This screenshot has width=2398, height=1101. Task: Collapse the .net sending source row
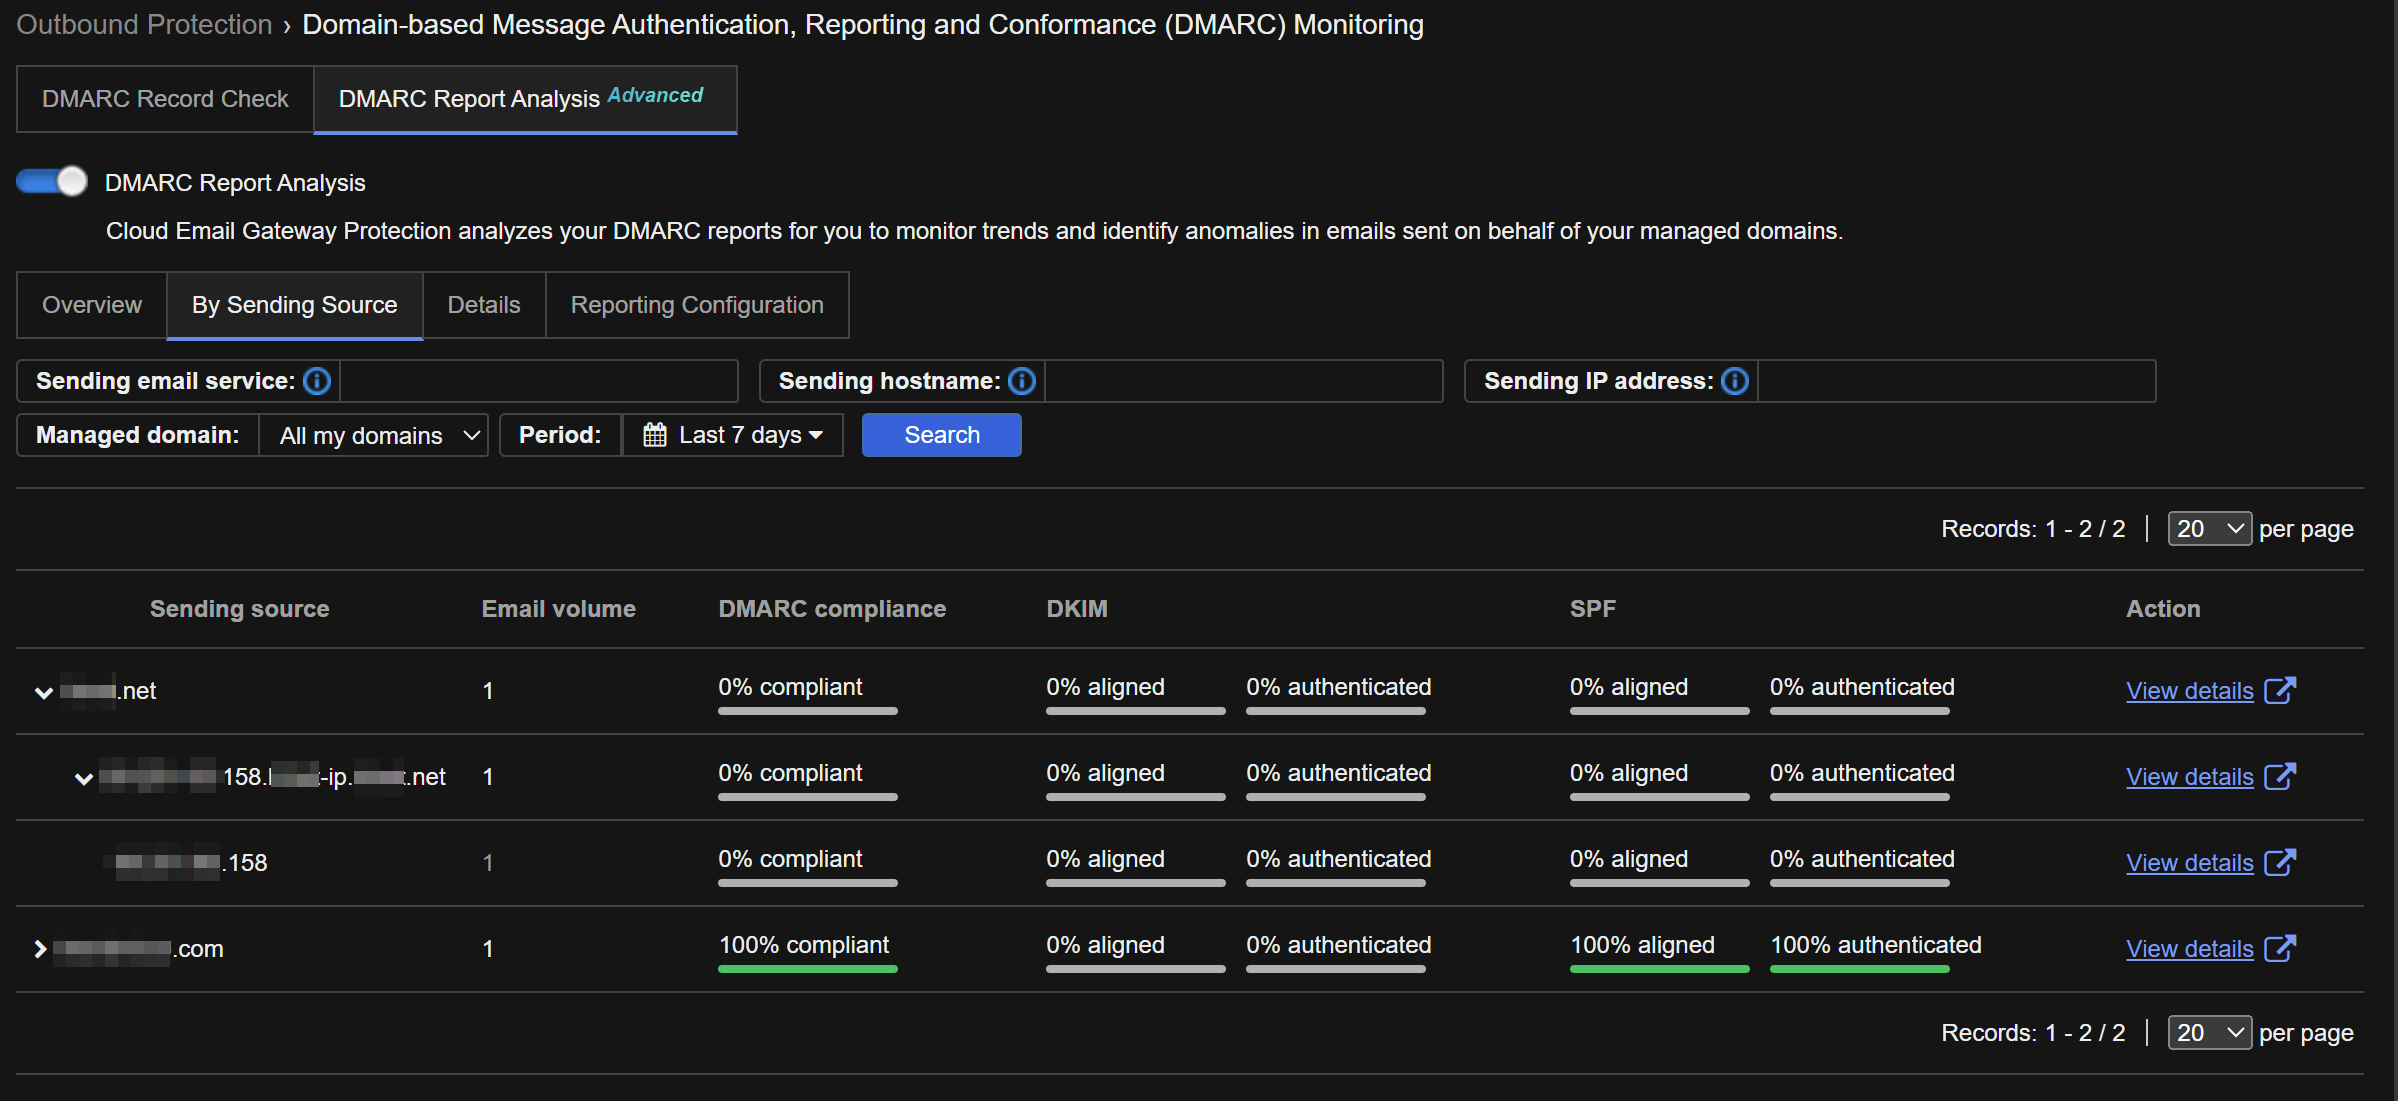pyautogui.click(x=43, y=692)
